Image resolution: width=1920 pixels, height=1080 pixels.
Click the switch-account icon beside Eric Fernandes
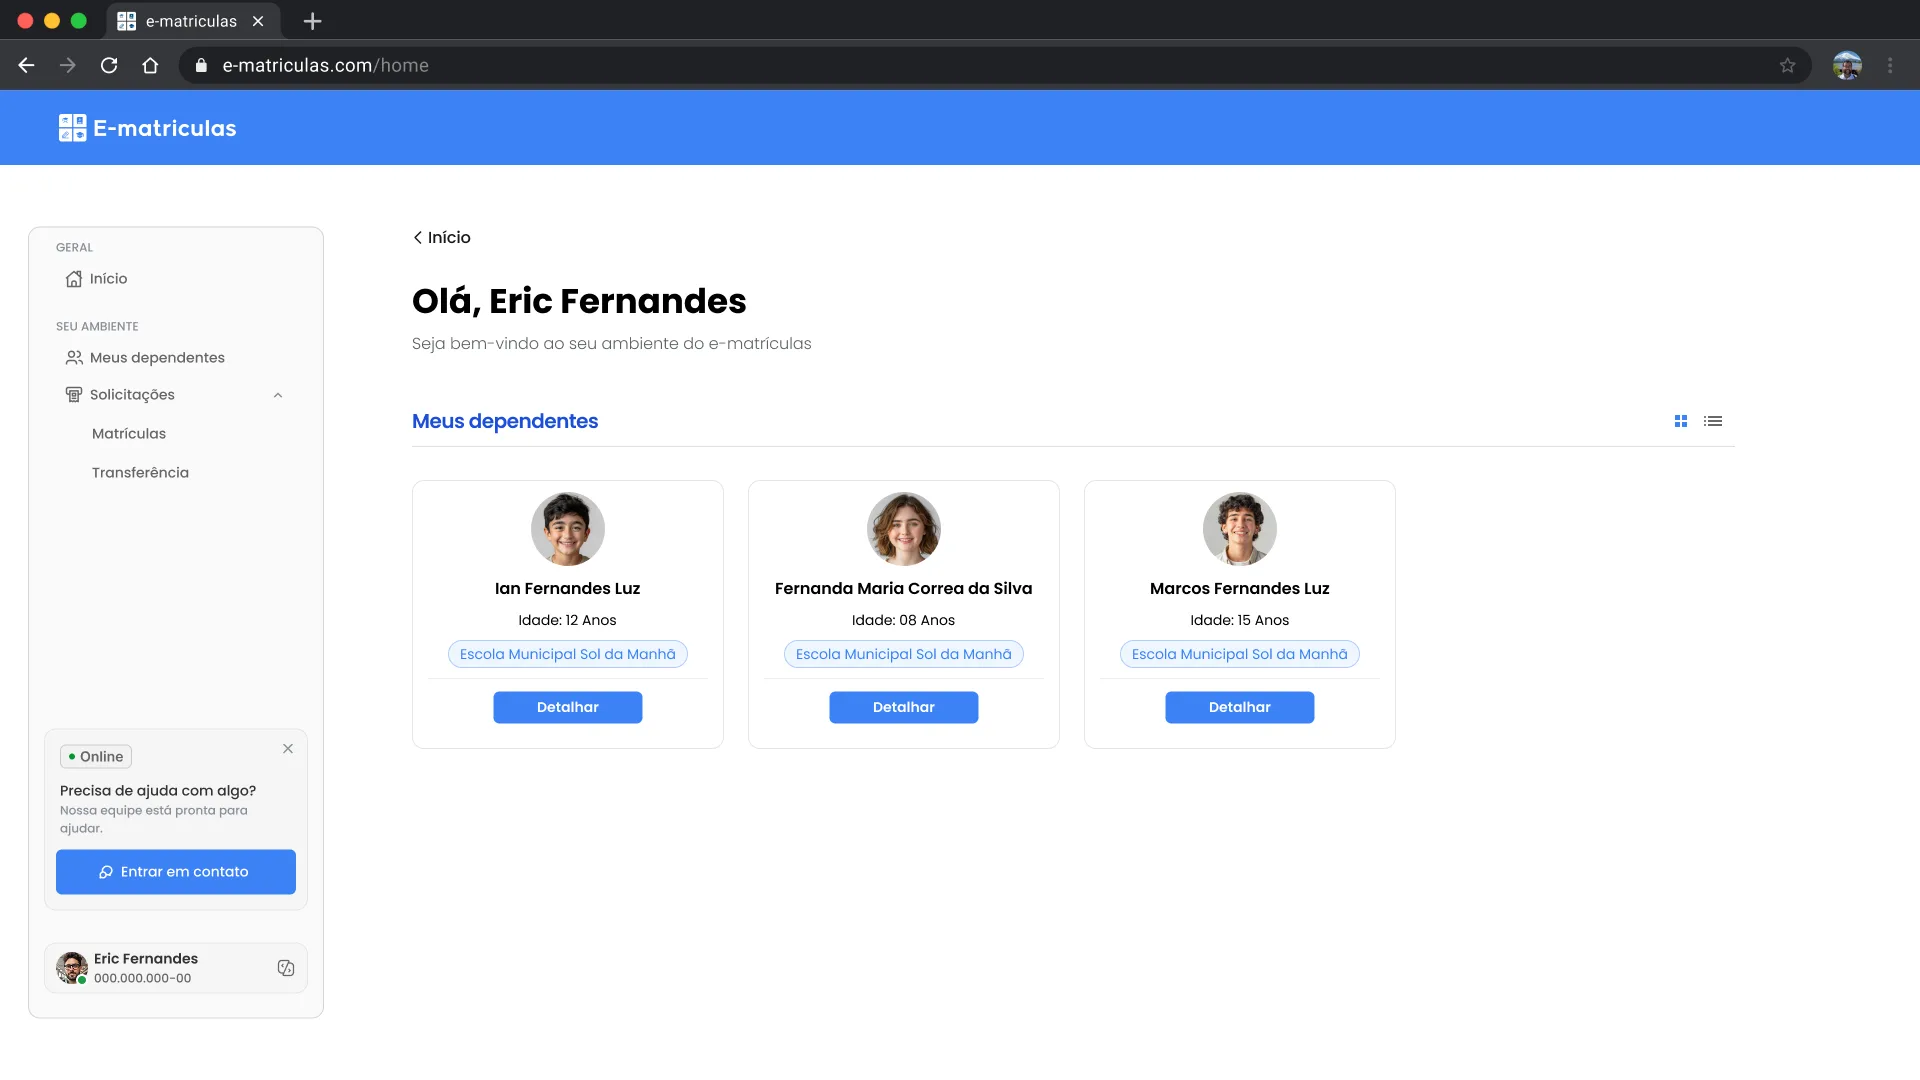click(x=286, y=968)
